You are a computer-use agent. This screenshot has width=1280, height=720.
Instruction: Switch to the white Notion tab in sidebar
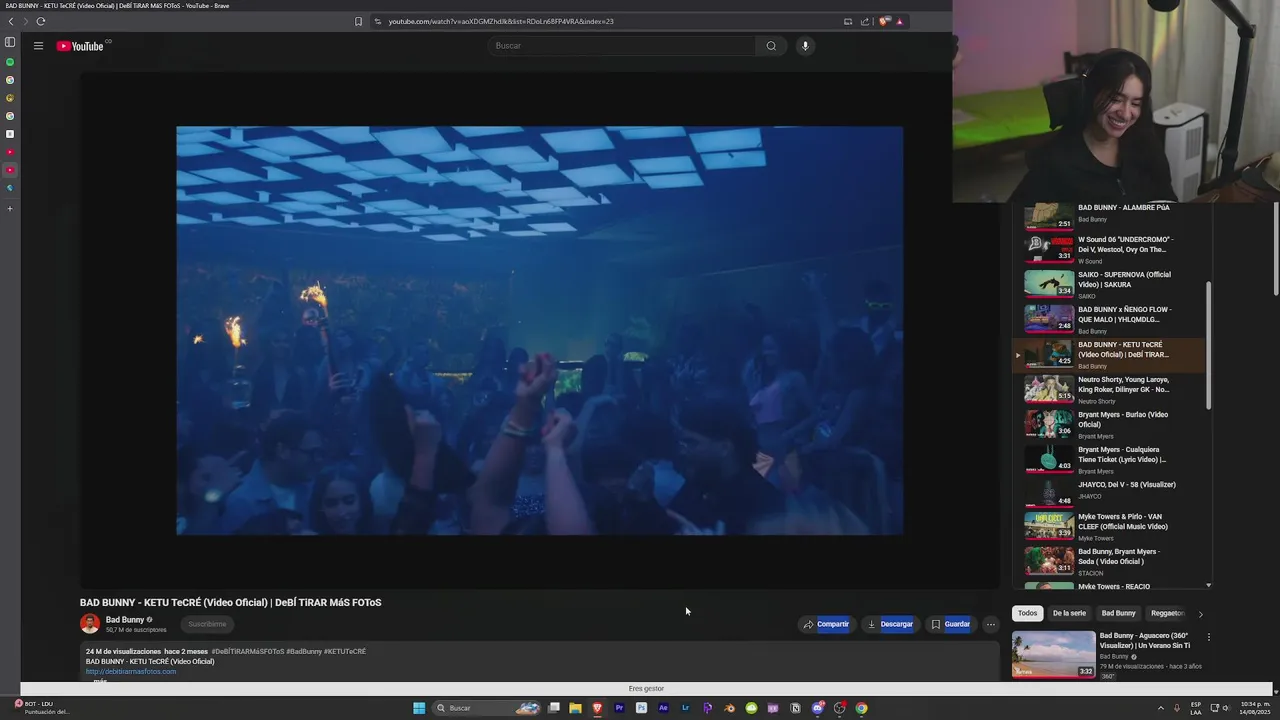10,134
